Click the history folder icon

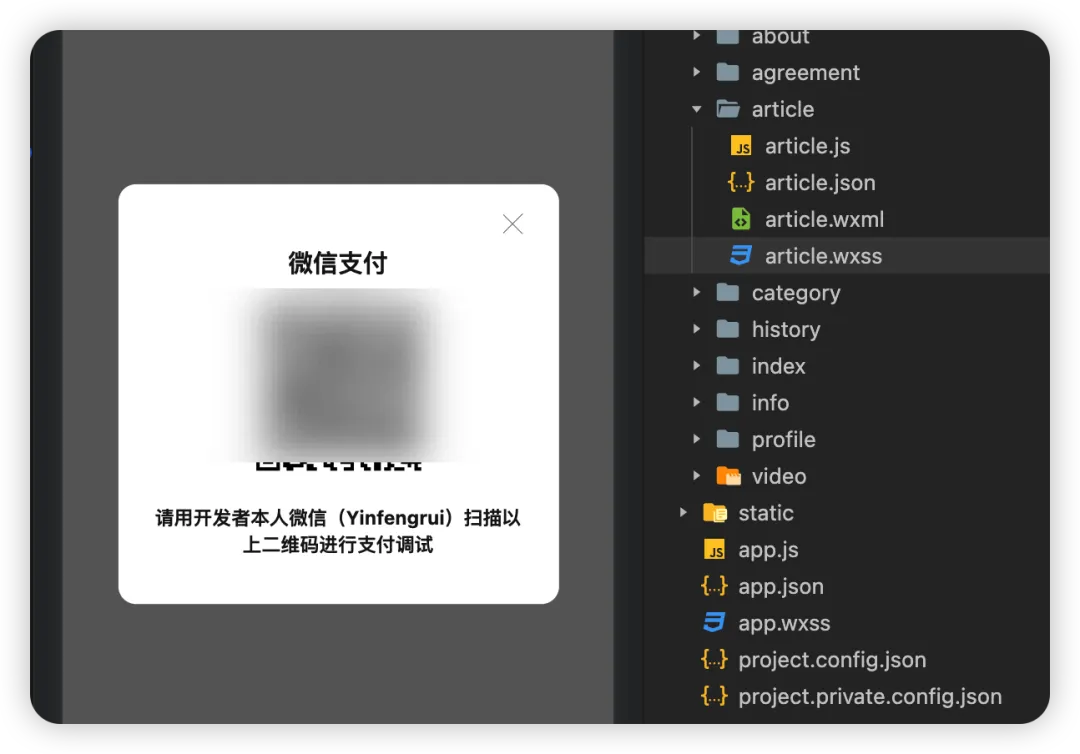click(727, 328)
